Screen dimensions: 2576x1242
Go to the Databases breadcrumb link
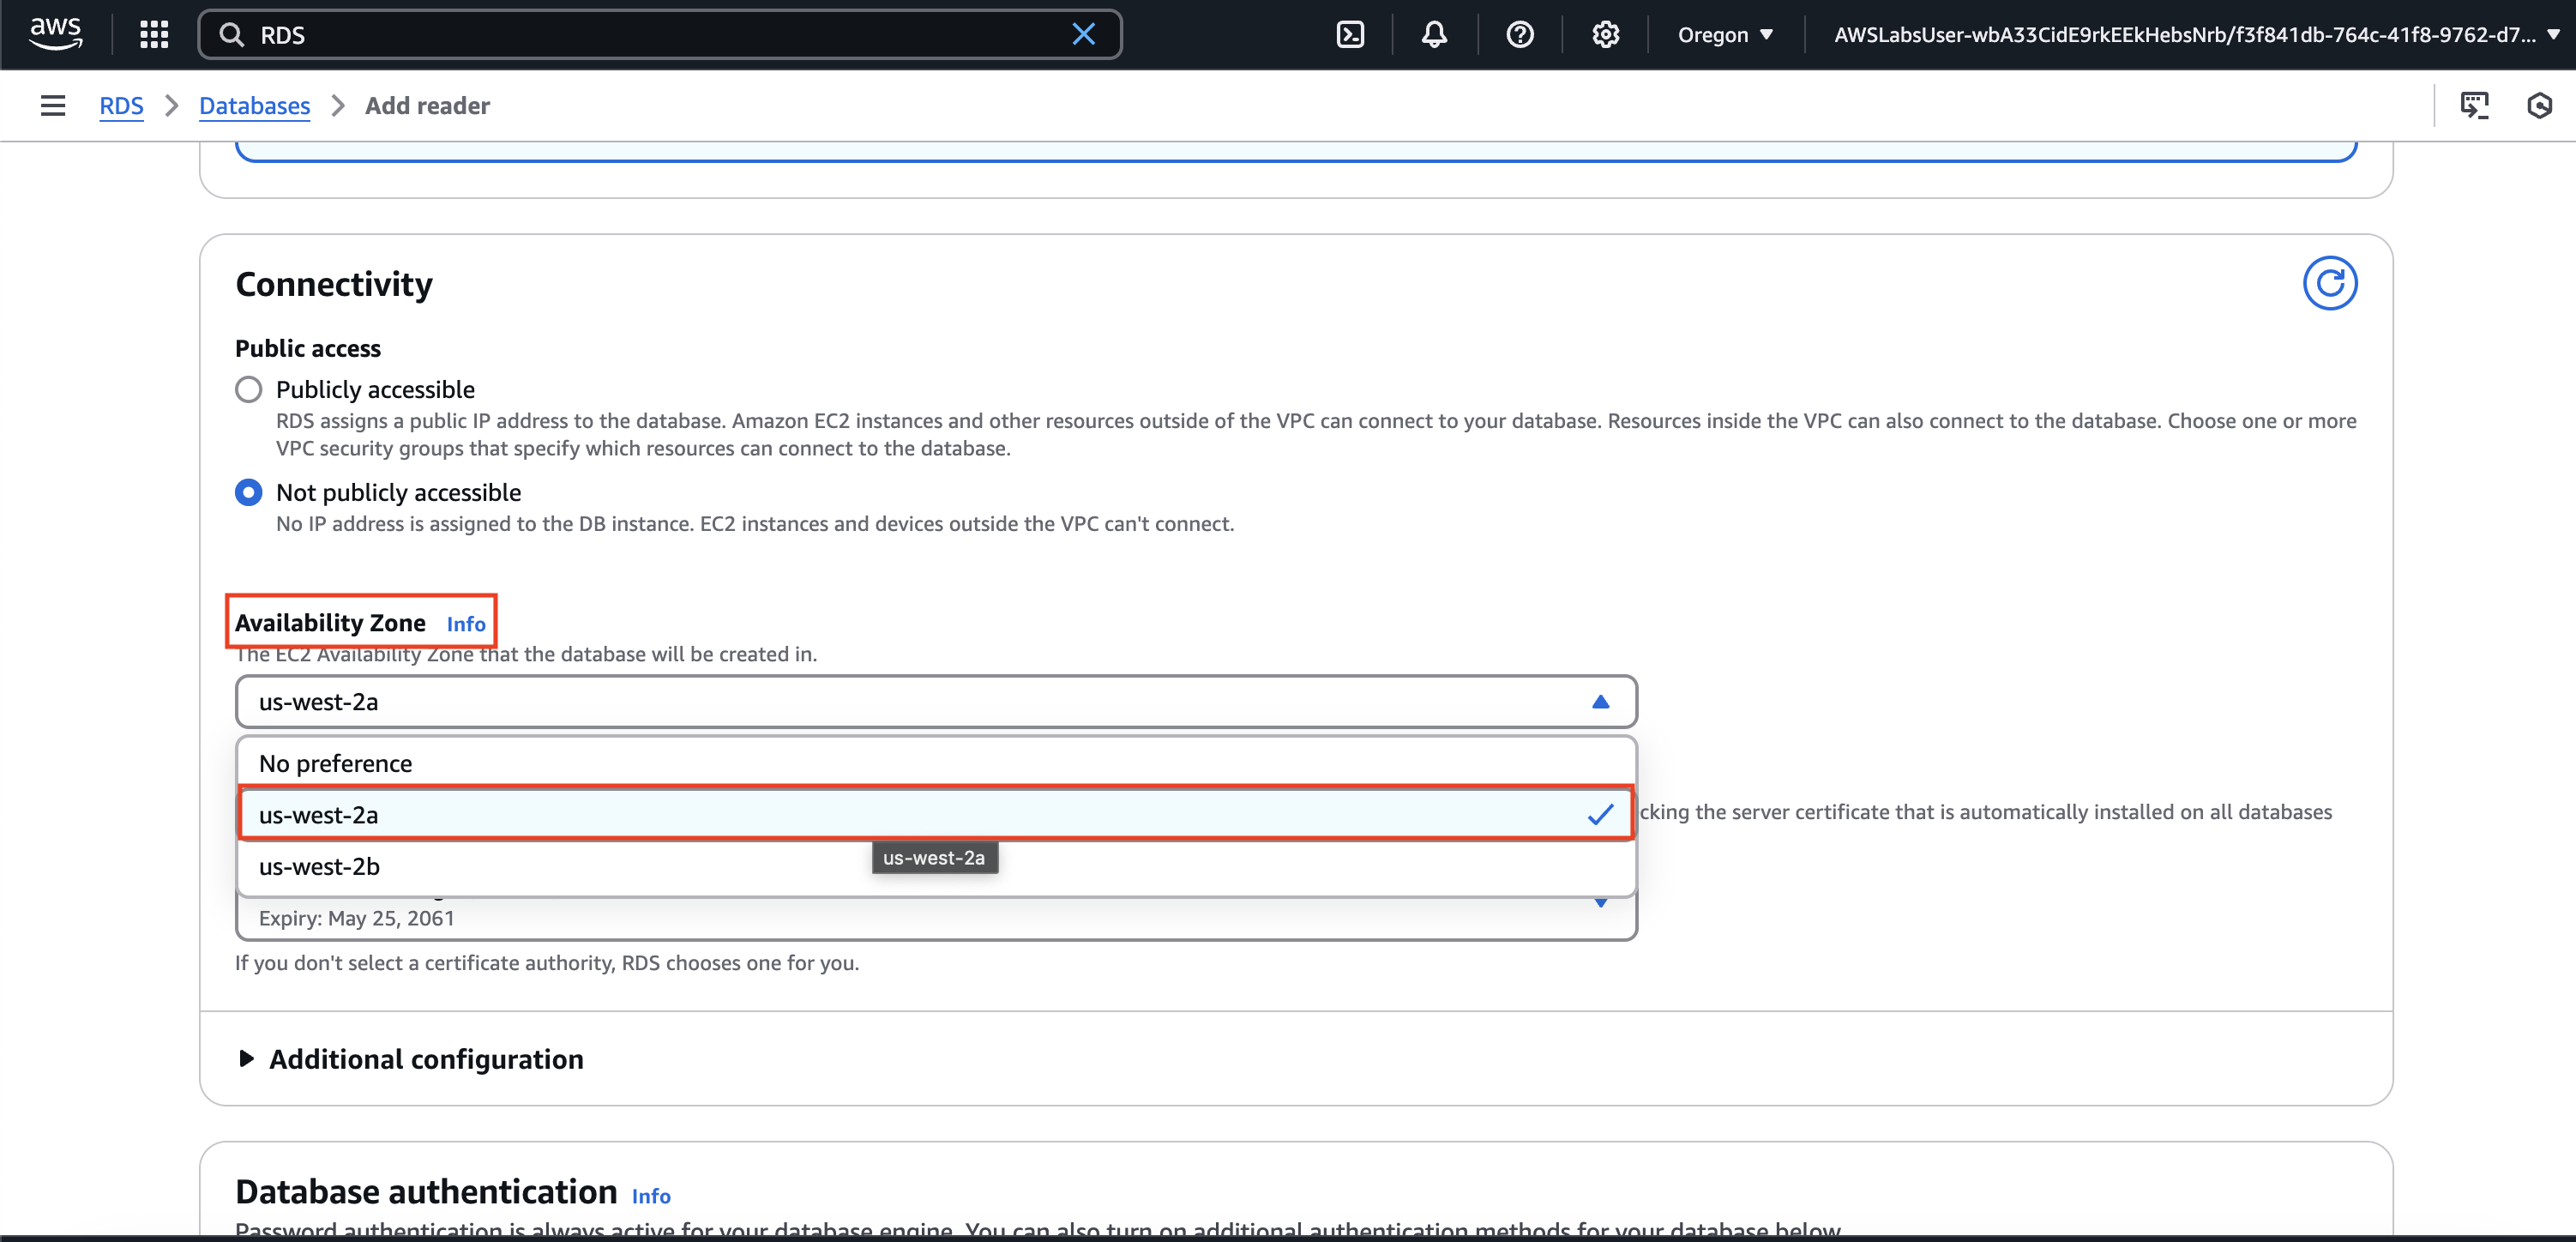pos(254,106)
